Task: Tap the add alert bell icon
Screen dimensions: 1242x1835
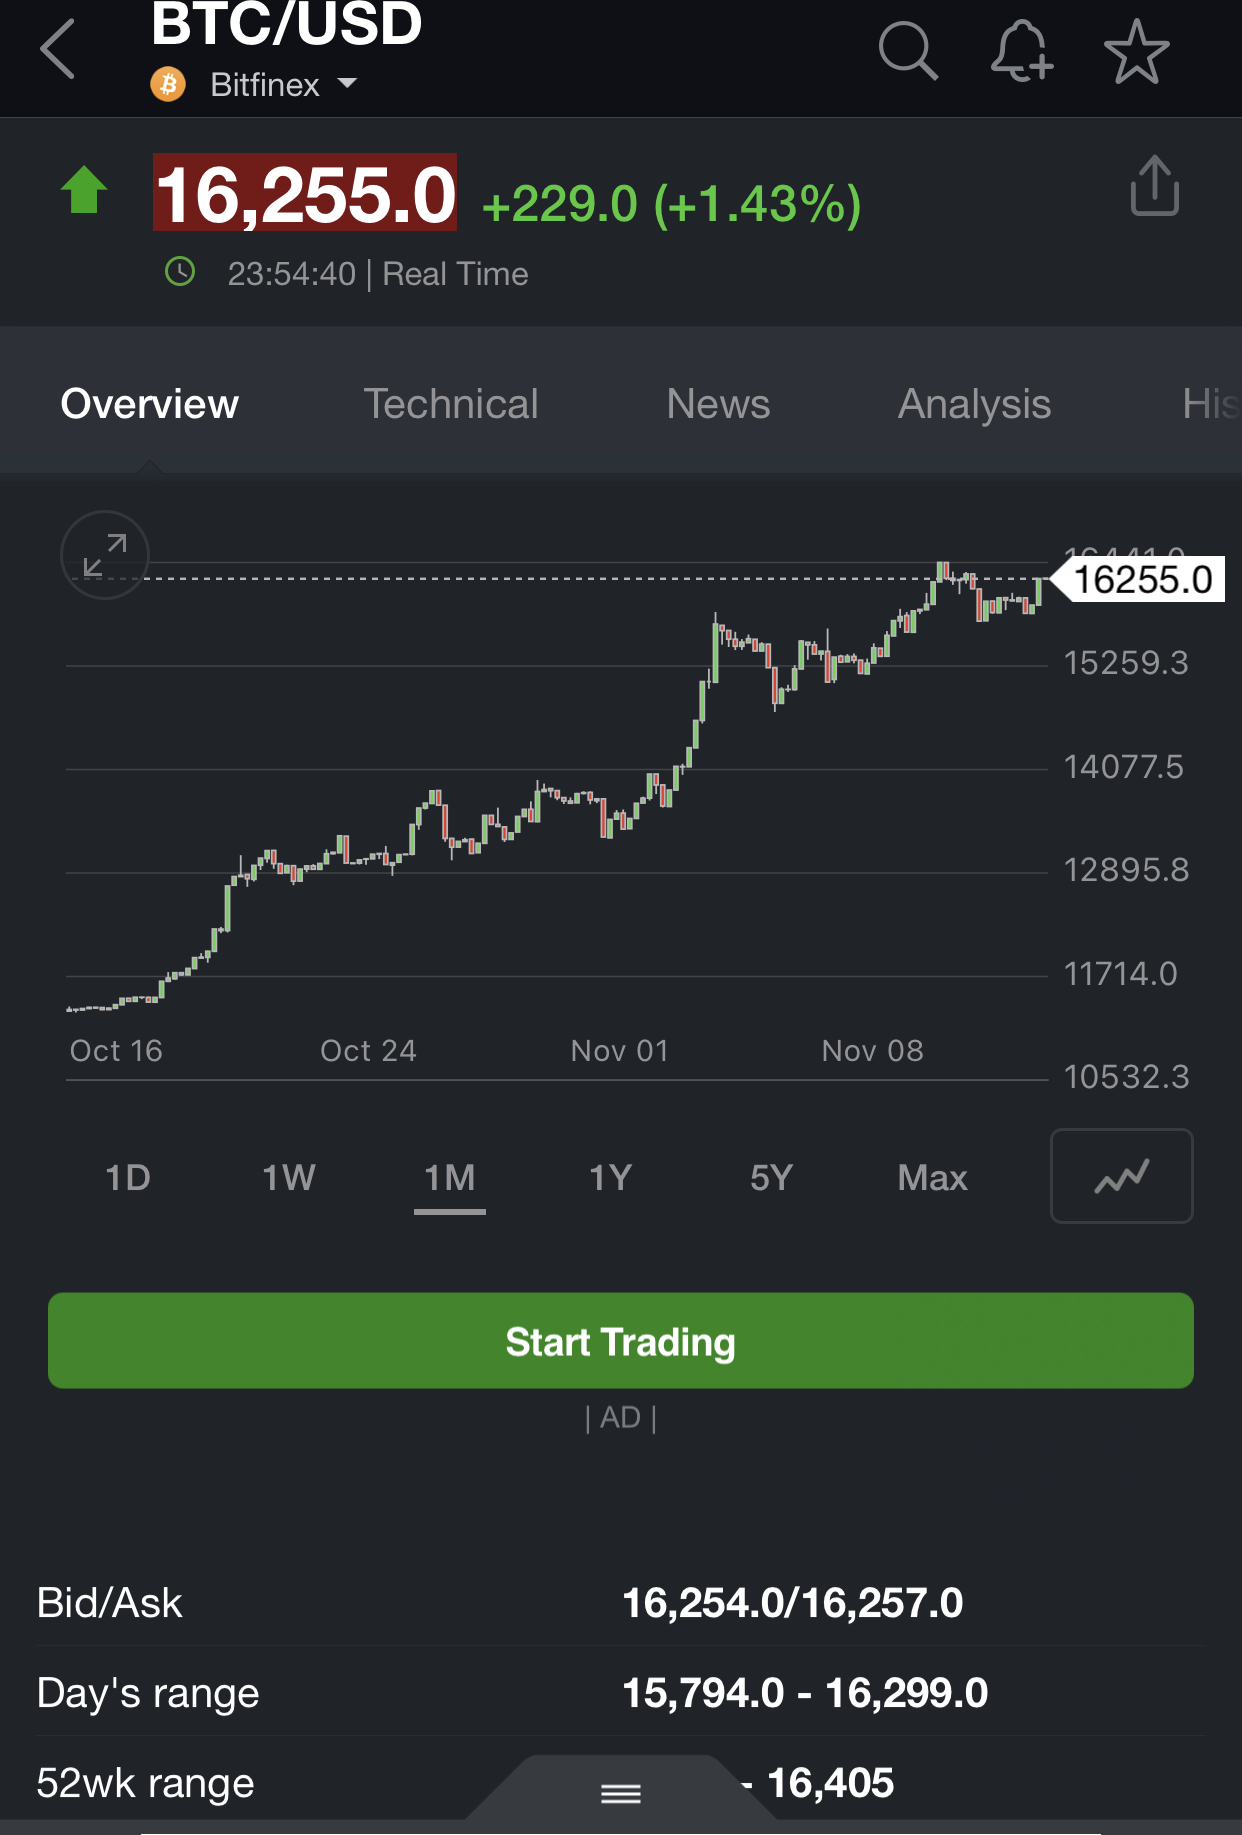Action: [1021, 50]
